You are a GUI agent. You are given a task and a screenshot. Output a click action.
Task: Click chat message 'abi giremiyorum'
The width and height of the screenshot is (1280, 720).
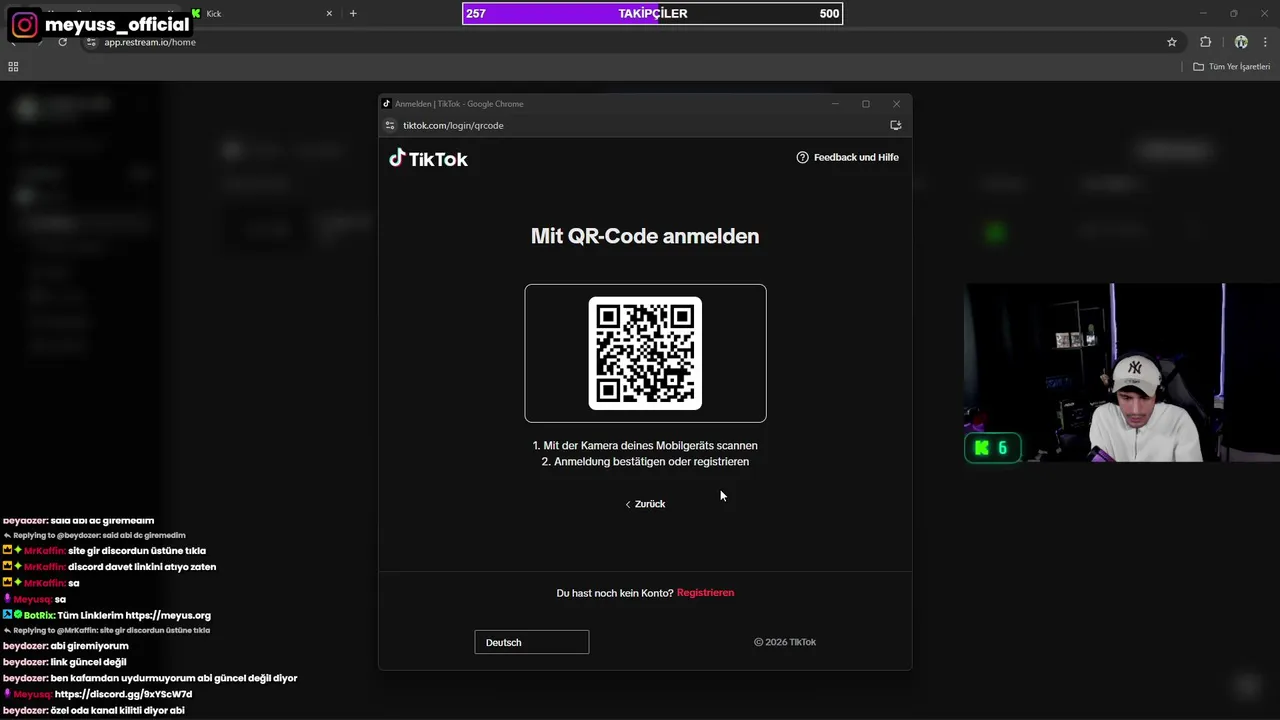pyautogui.click(x=89, y=646)
